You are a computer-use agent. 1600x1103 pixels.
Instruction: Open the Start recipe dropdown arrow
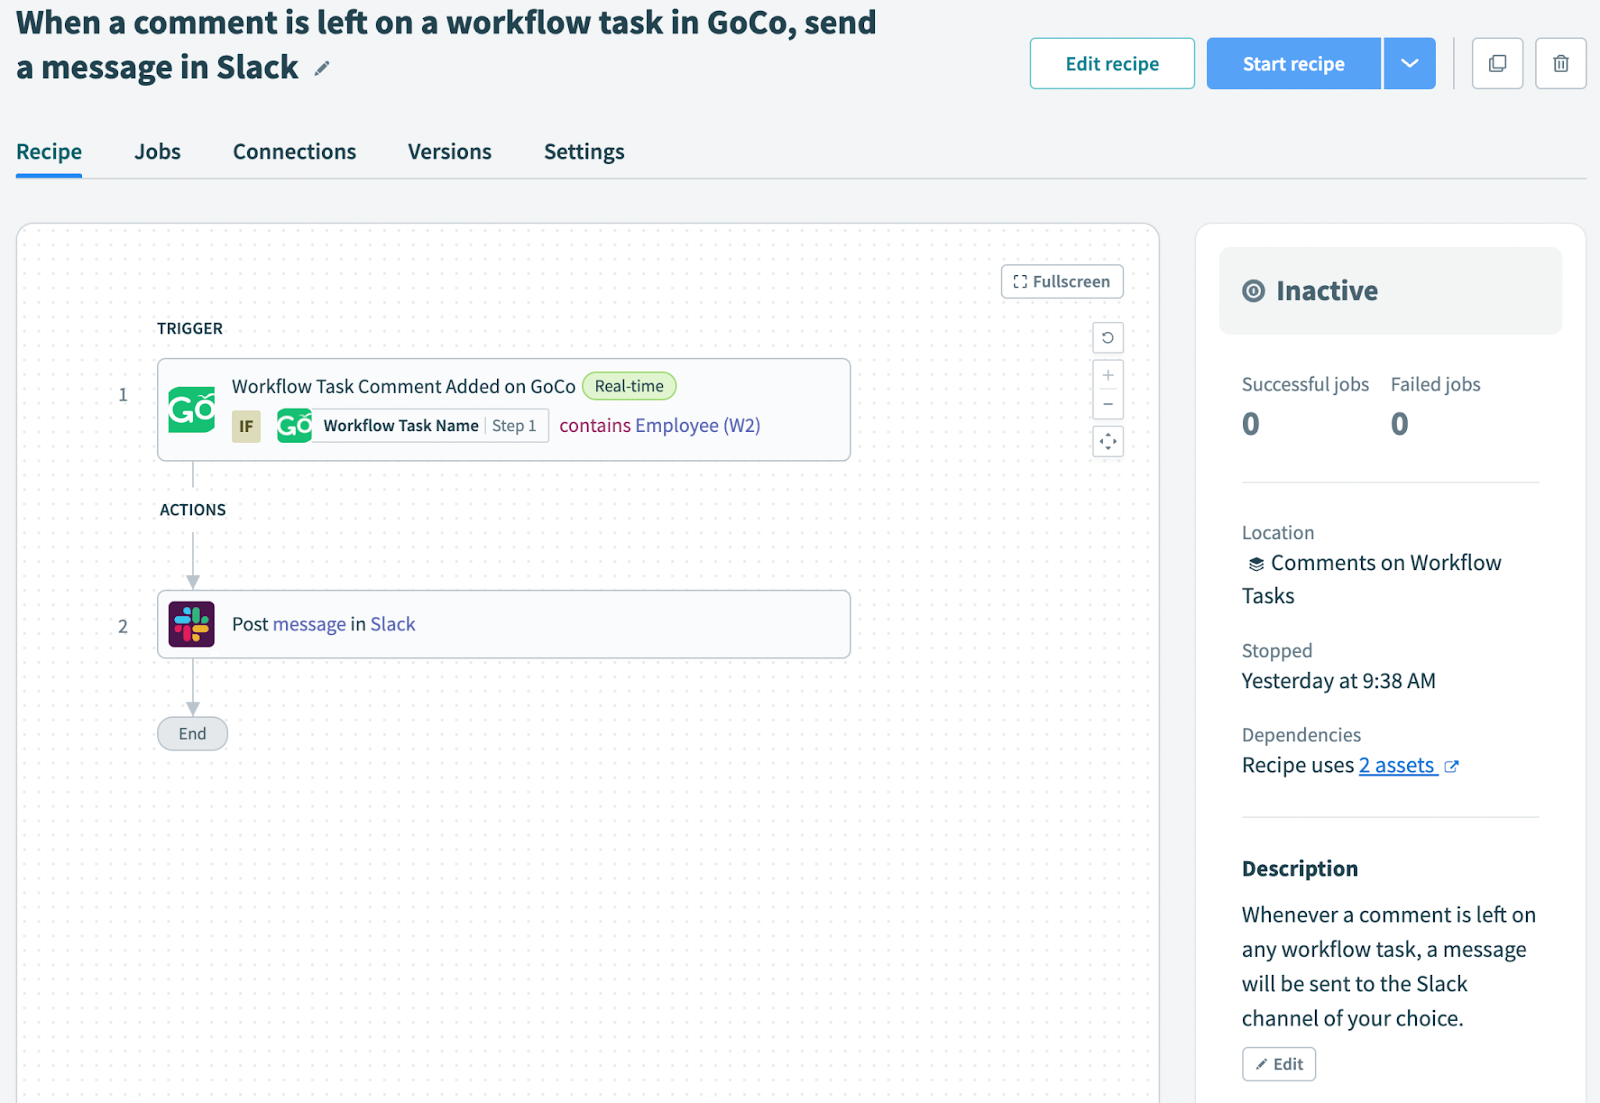tap(1409, 64)
